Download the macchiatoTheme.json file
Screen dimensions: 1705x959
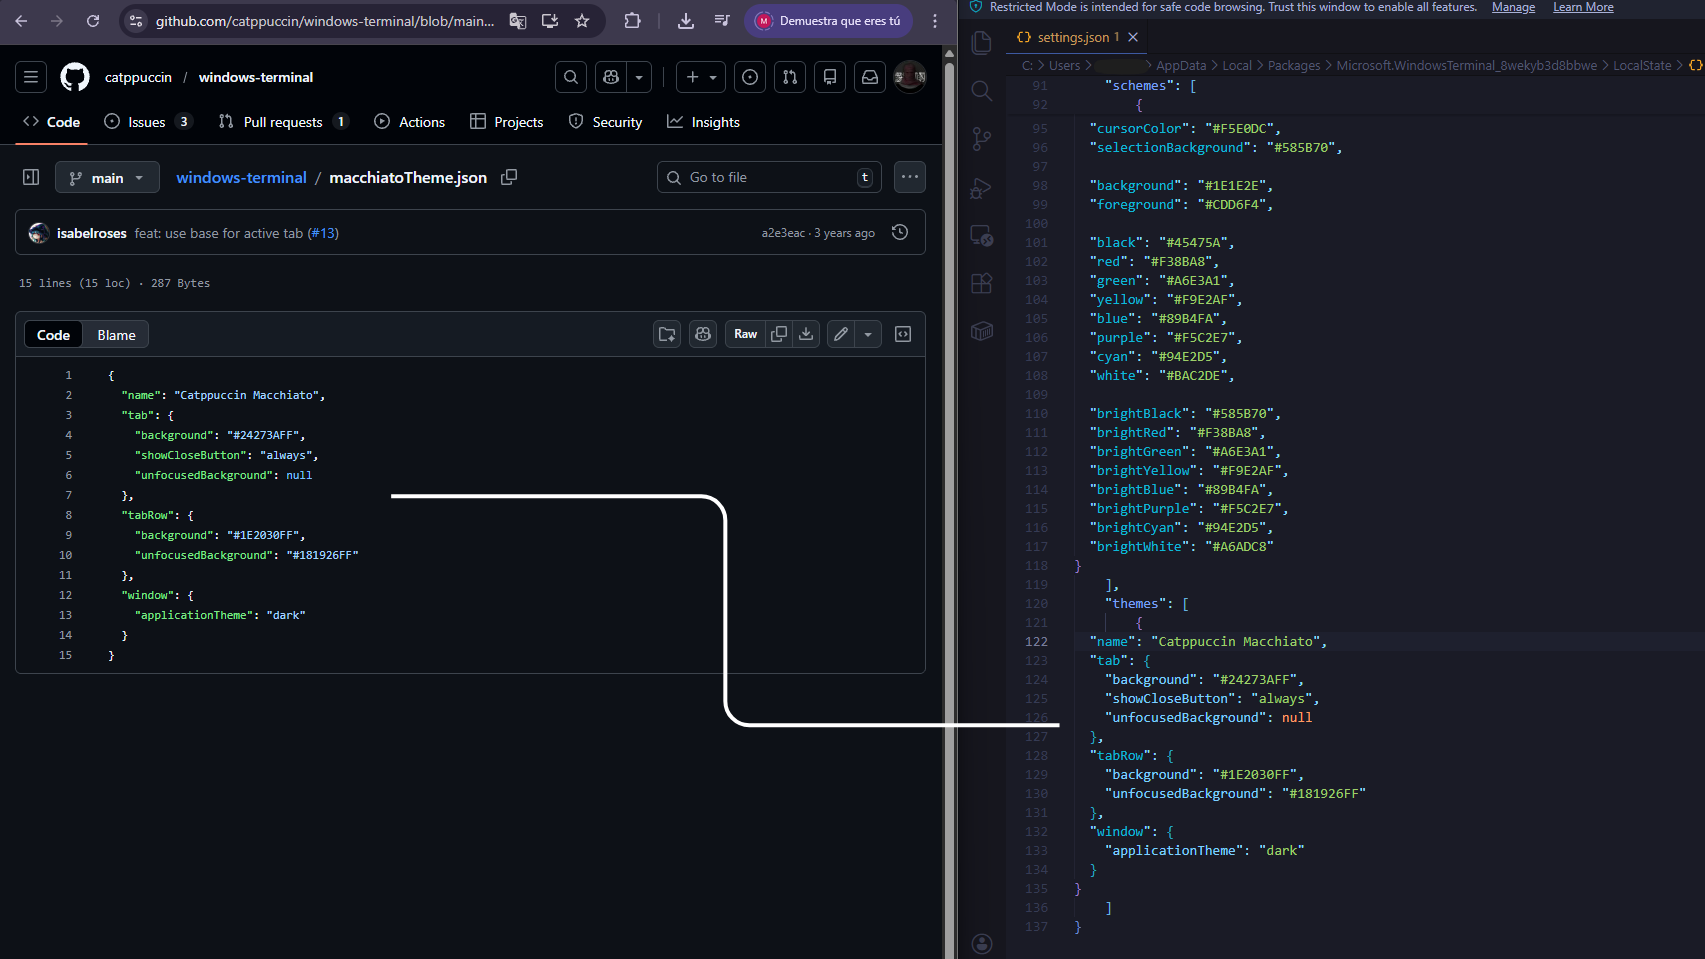tap(806, 334)
